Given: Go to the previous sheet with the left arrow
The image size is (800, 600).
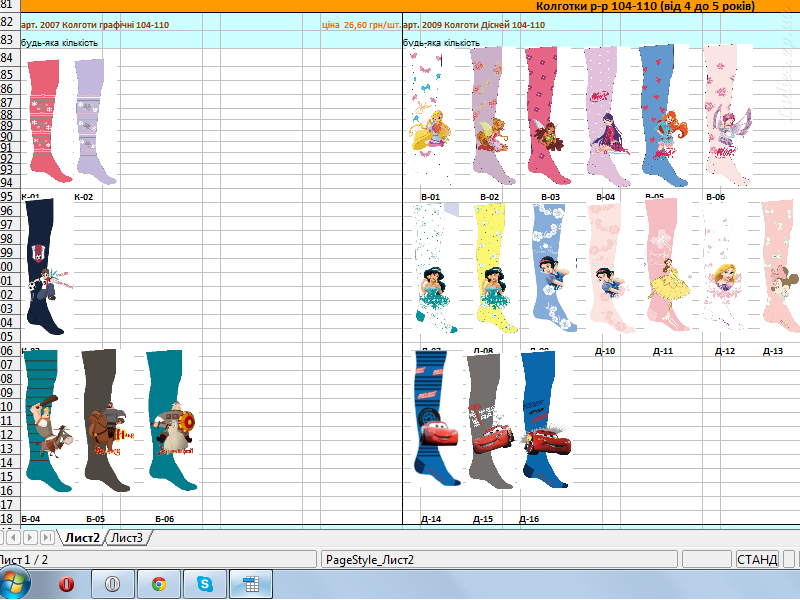Looking at the screenshot, I should tap(14, 537).
